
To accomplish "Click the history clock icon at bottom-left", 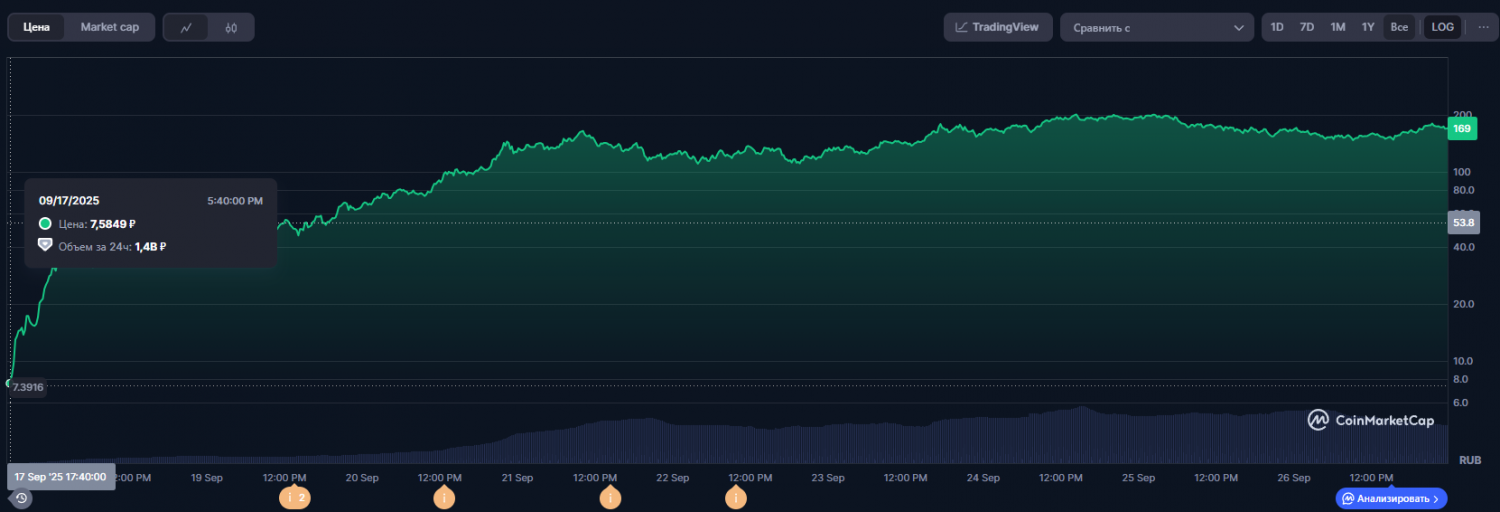I will (x=21, y=497).
